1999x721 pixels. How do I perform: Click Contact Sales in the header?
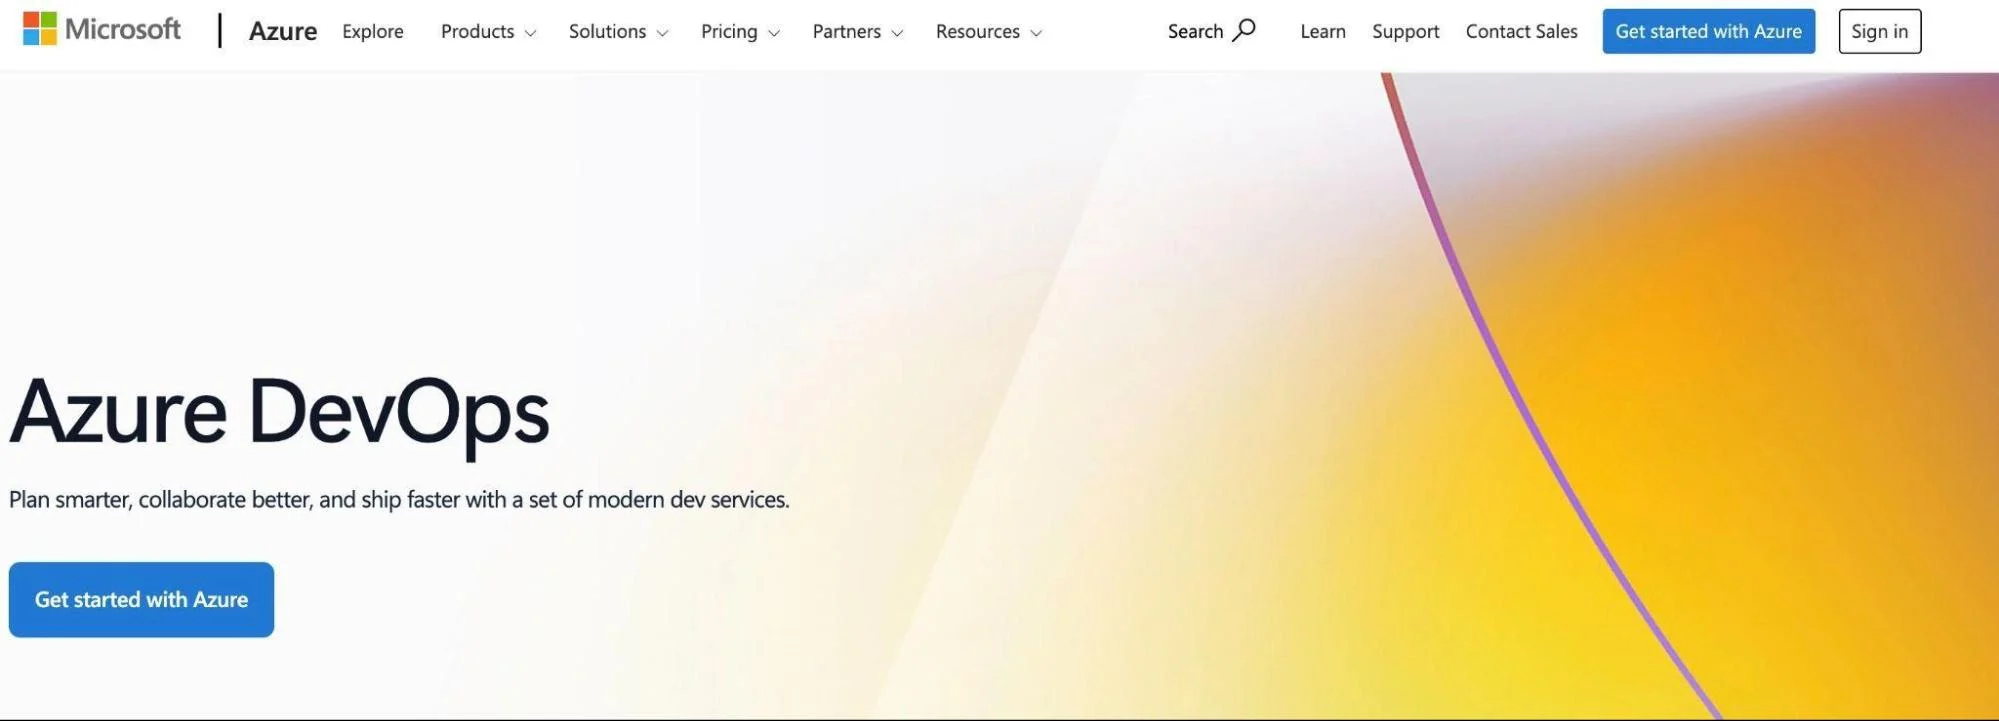1521,31
